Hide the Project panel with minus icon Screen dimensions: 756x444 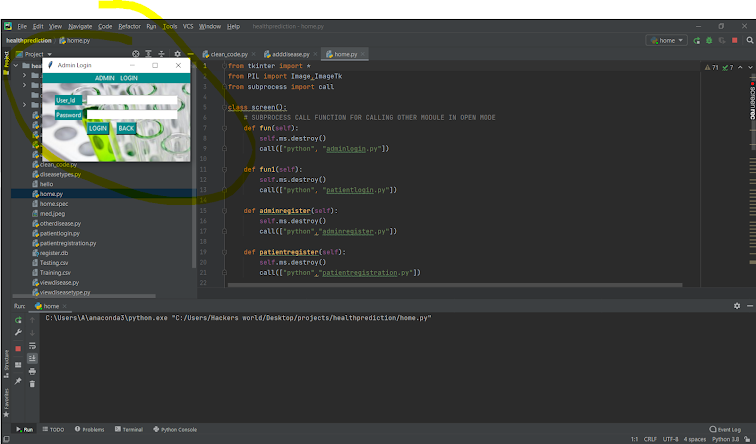[x=190, y=54]
